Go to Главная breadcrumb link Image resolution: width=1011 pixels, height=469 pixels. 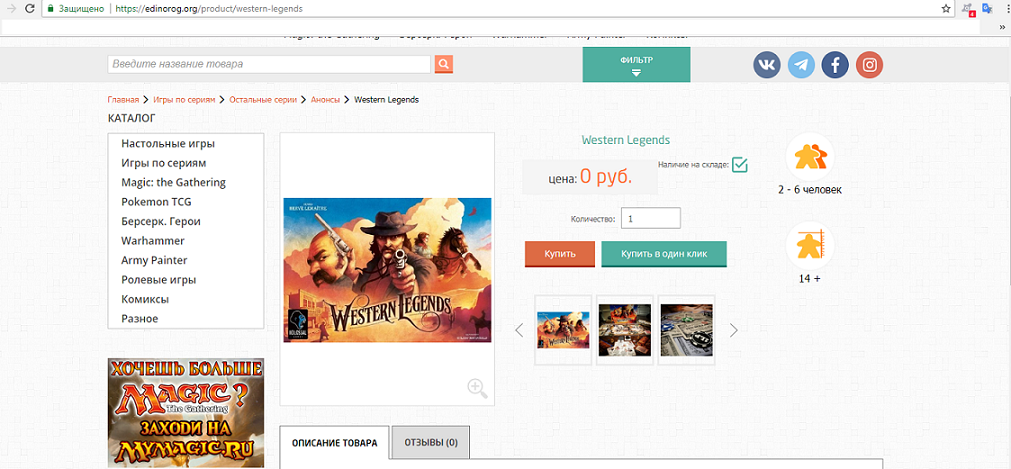point(123,99)
